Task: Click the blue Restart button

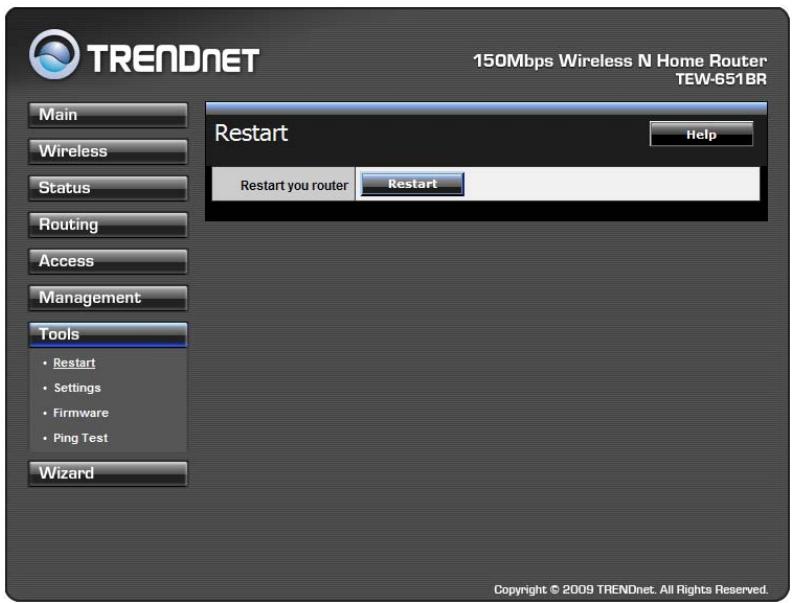Action: [412, 184]
